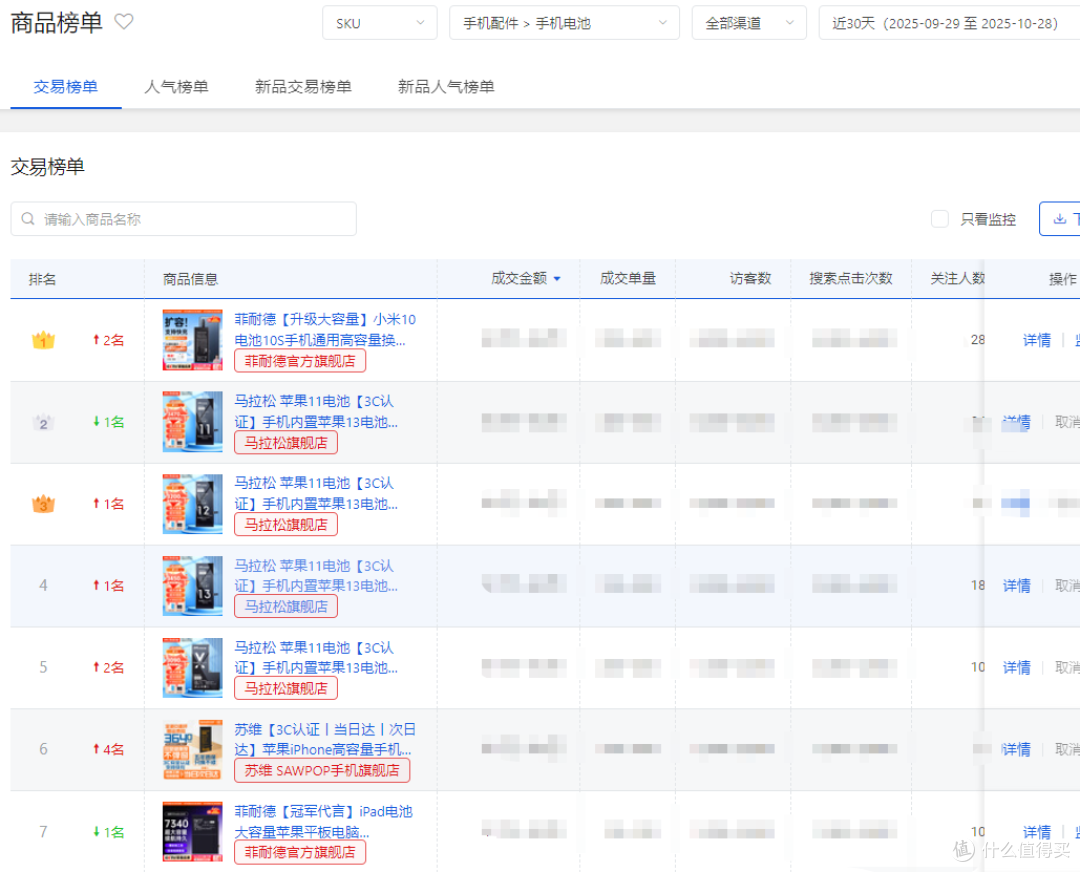Open thumbnail of 苏维 iPhone battery product

click(192, 749)
